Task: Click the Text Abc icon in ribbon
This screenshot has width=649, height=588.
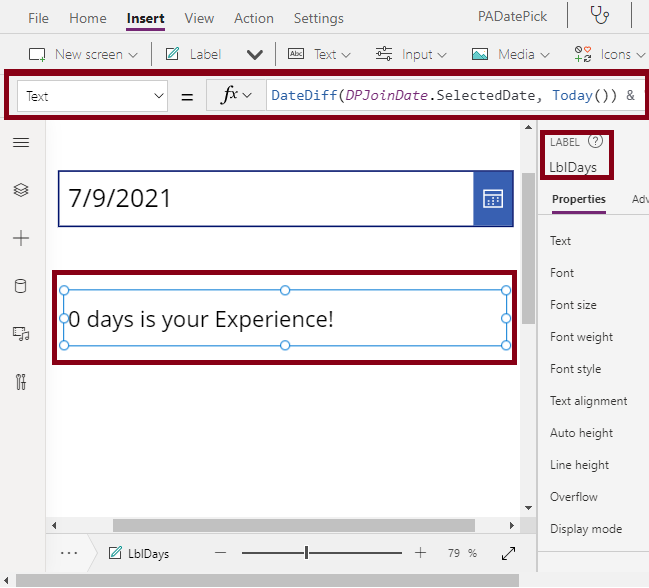Action: click(296, 54)
